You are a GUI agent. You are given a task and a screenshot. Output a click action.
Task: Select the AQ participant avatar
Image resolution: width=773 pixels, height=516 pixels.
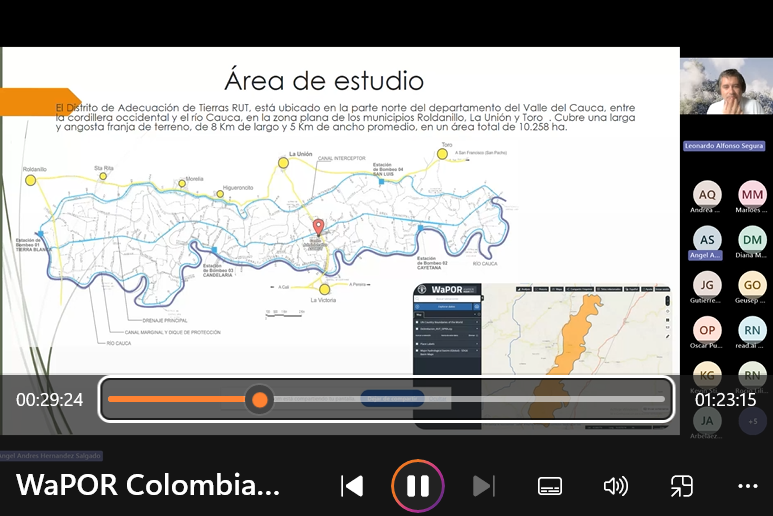click(x=707, y=194)
